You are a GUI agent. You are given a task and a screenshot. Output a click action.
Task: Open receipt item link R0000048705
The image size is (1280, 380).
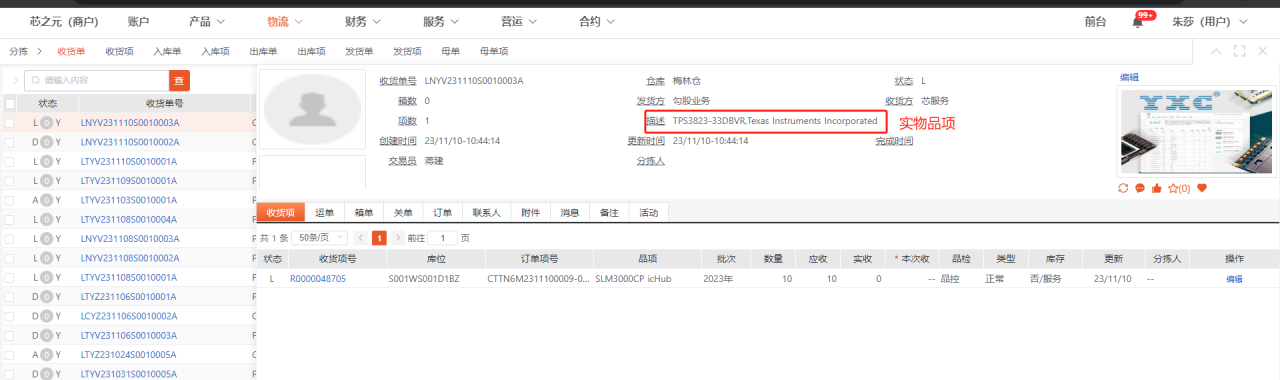[318, 278]
